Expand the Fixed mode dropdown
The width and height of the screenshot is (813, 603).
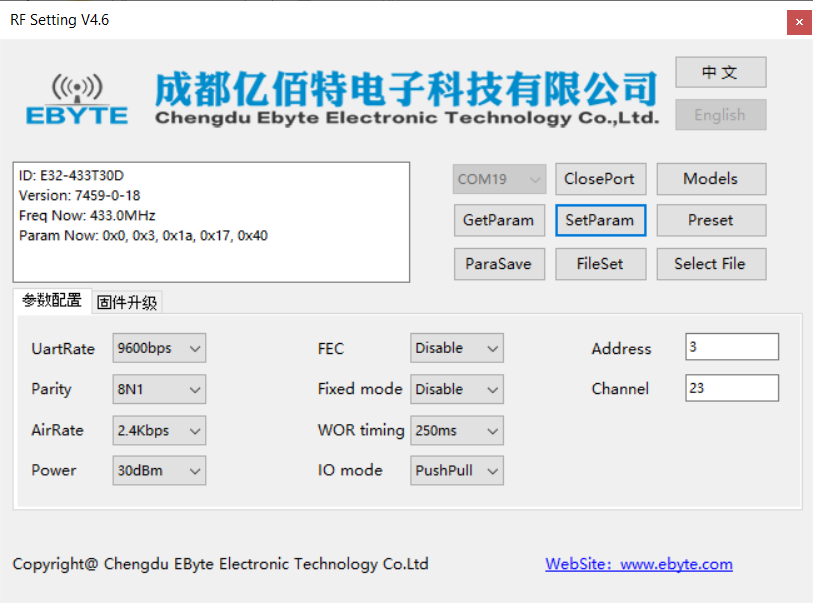457,389
